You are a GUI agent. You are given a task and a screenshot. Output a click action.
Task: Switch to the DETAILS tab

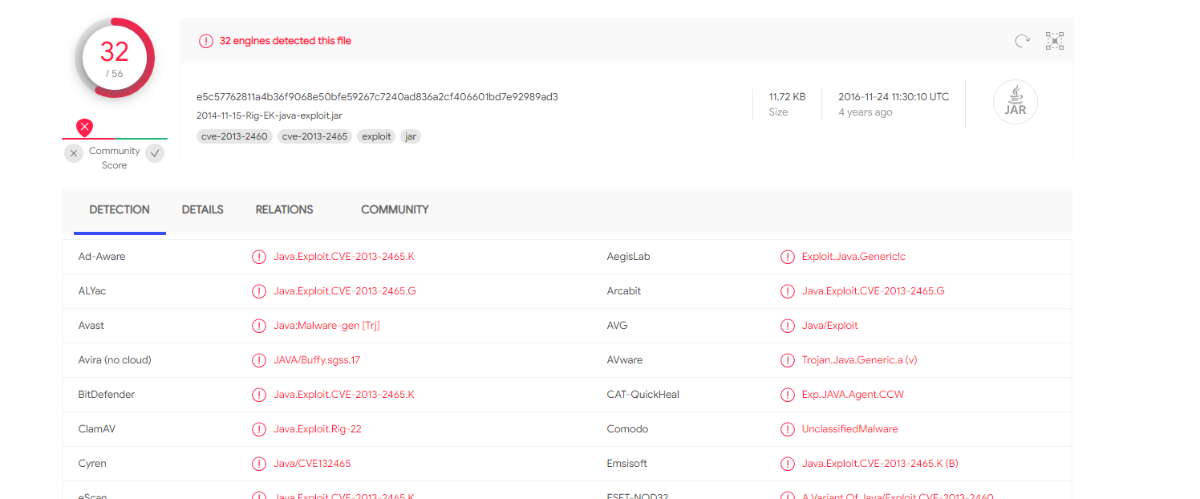point(202,210)
